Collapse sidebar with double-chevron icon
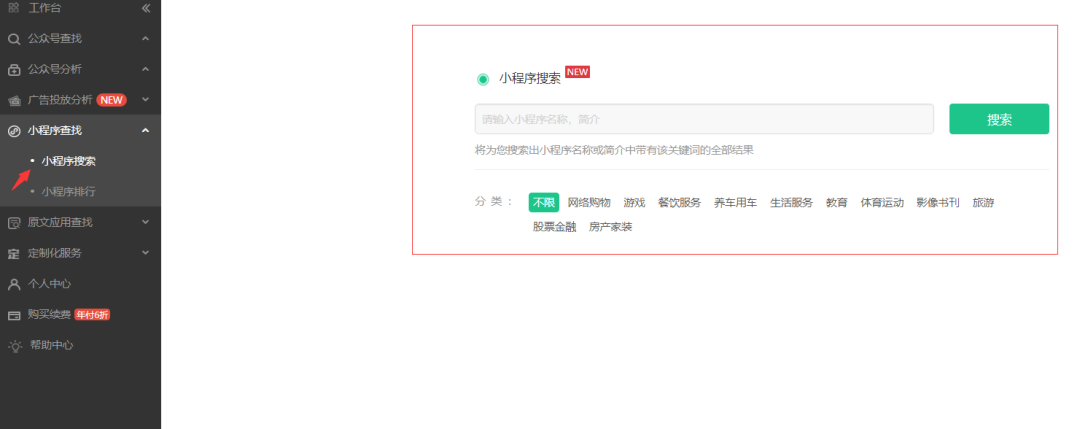This screenshot has width=1080, height=429. 145,8
